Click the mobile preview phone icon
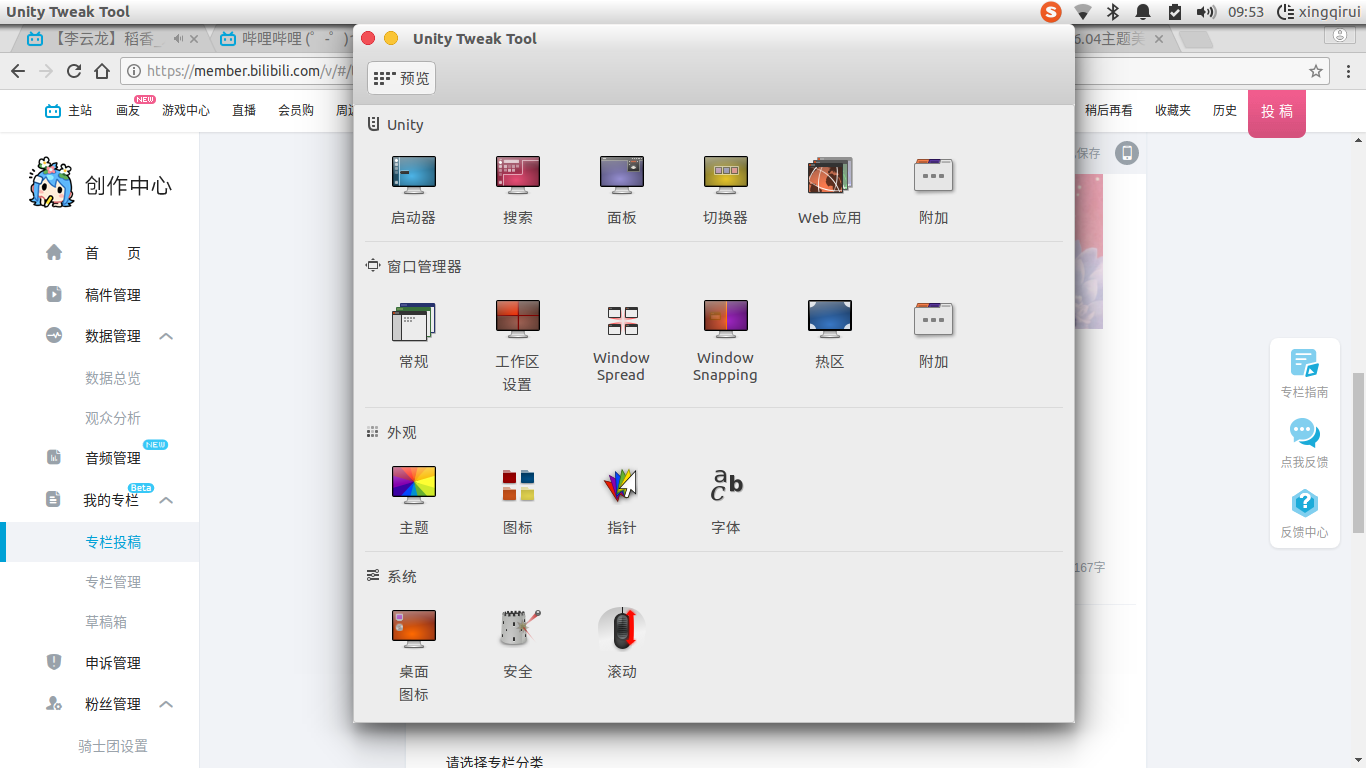The image size is (1366, 768). pyautogui.click(x=1127, y=153)
